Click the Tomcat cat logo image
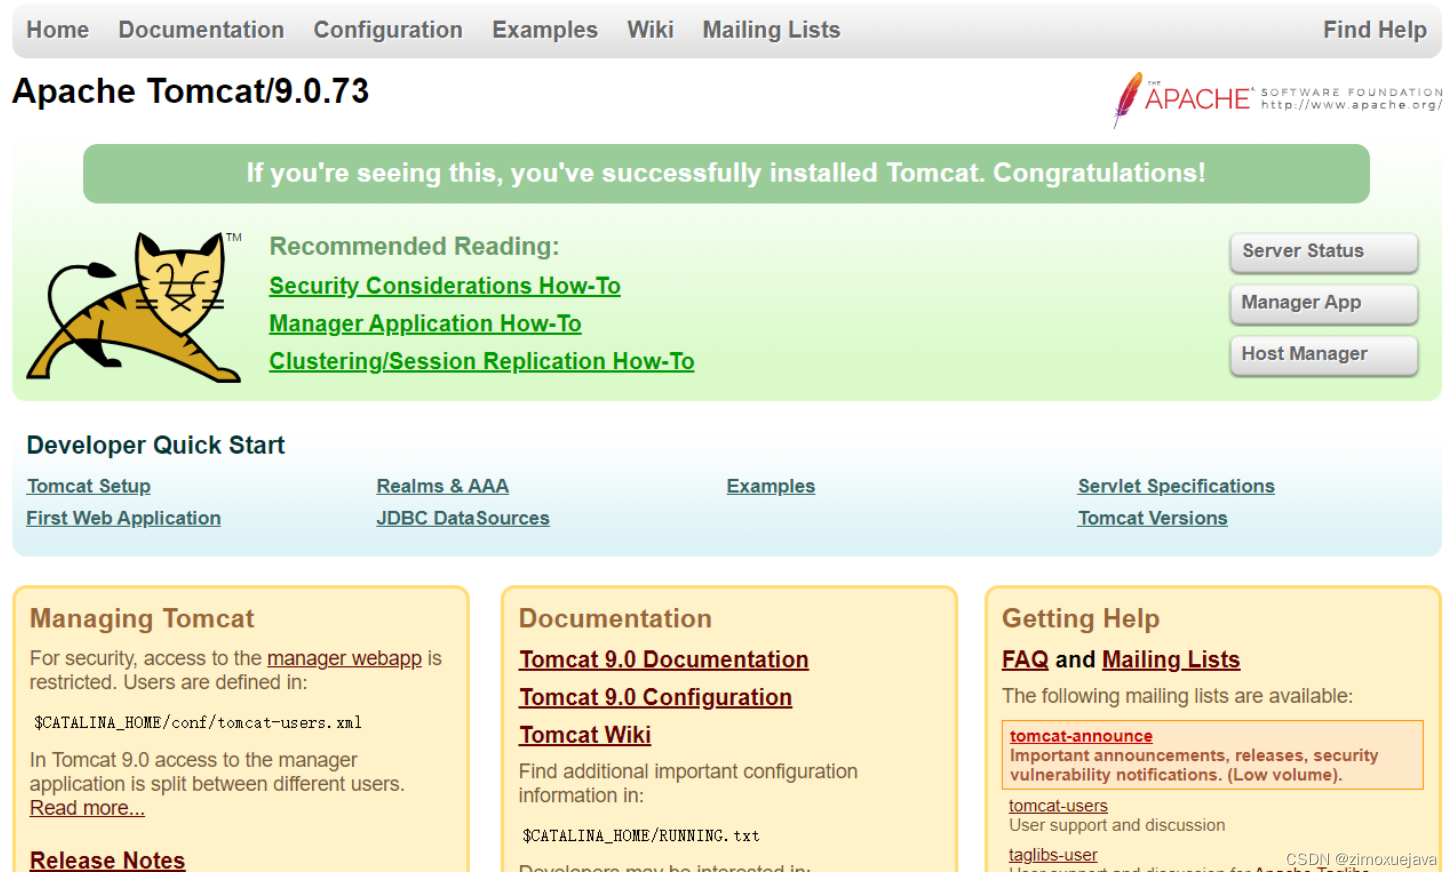The height and width of the screenshot is (878, 1452). [134, 307]
